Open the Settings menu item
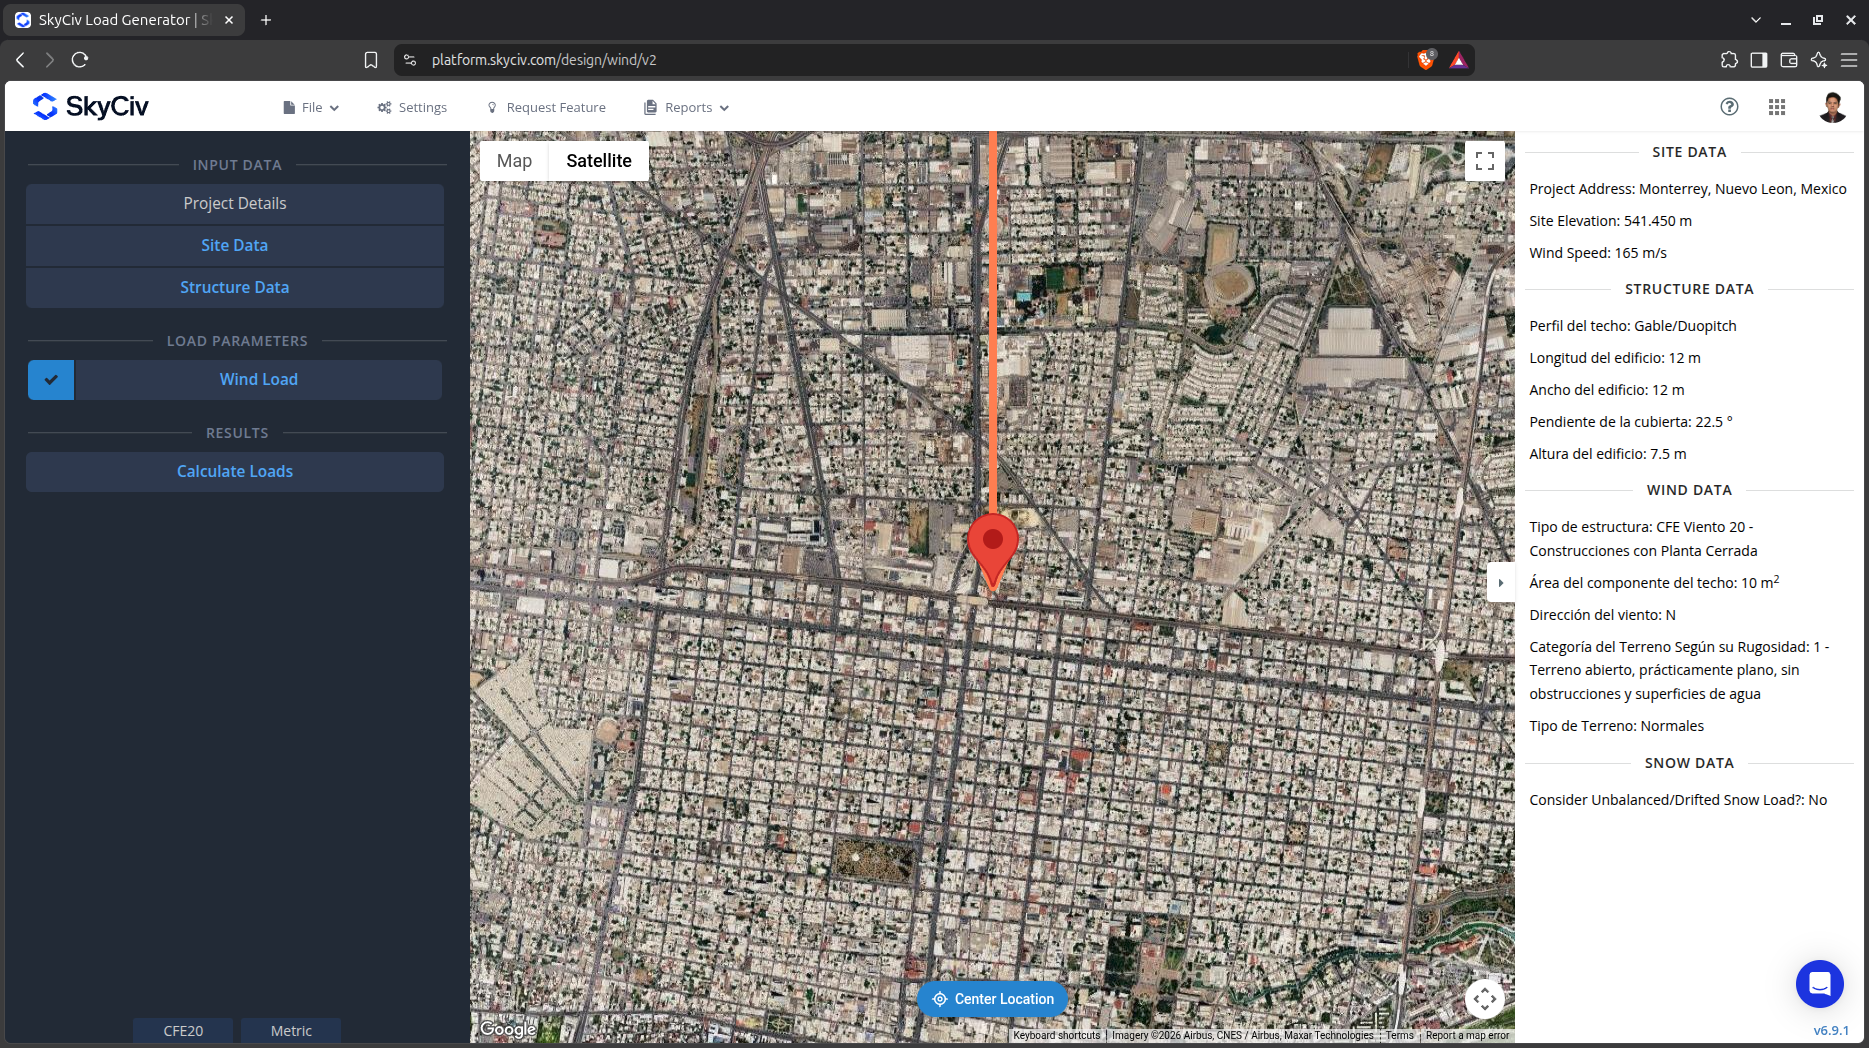 [412, 108]
